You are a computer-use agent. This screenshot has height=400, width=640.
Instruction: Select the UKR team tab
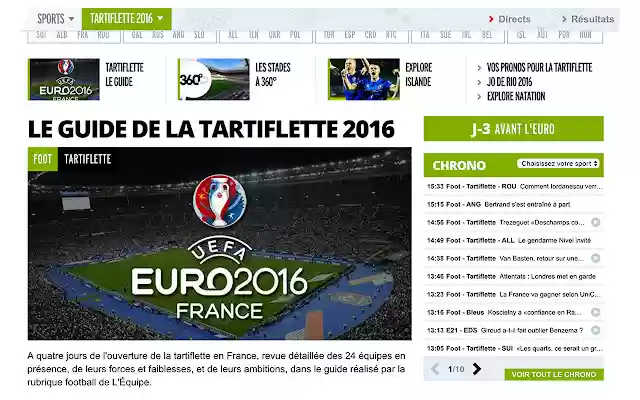click(274, 35)
